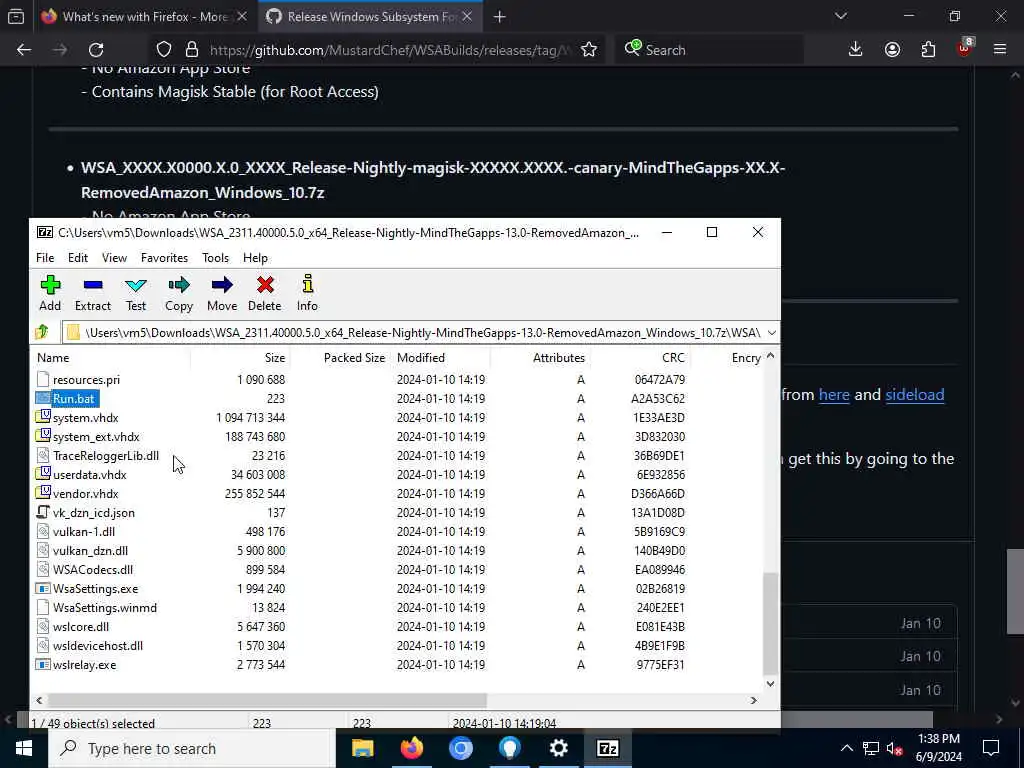The width and height of the screenshot is (1024, 768).
Task: Open the Help menu in 7-Zip
Action: point(255,258)
